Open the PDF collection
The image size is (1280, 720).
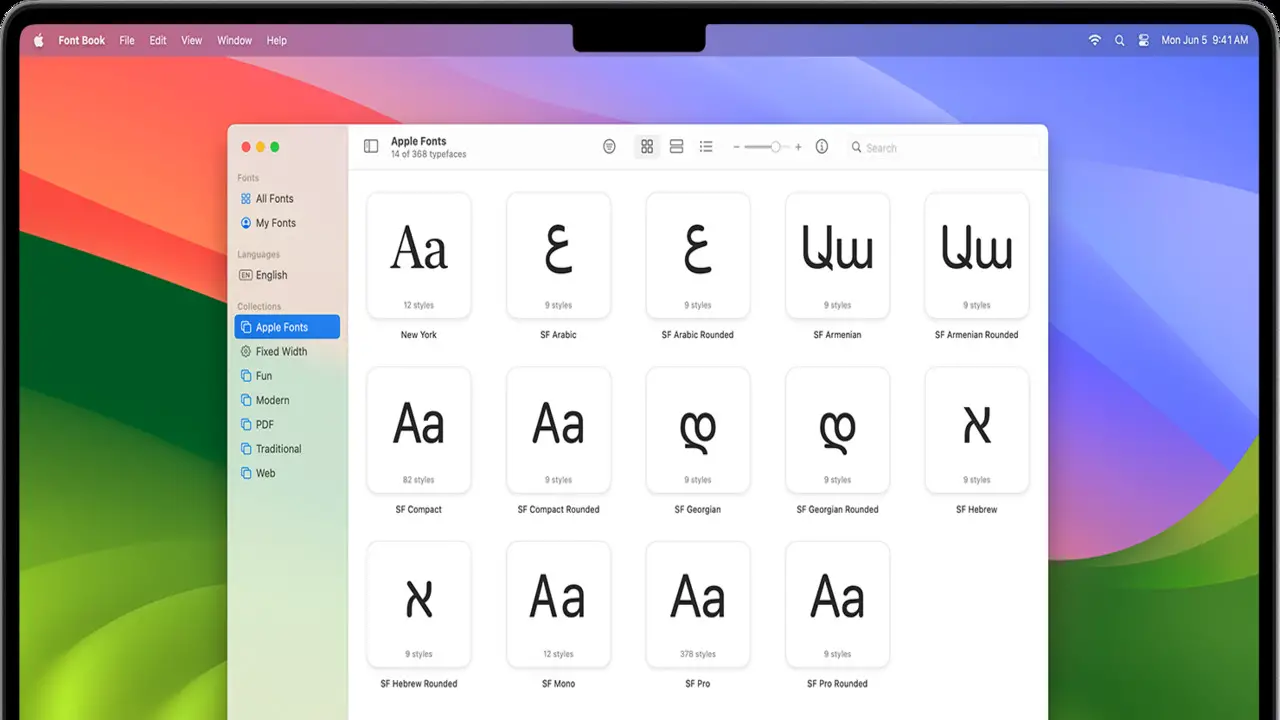[x=287, y=425]
